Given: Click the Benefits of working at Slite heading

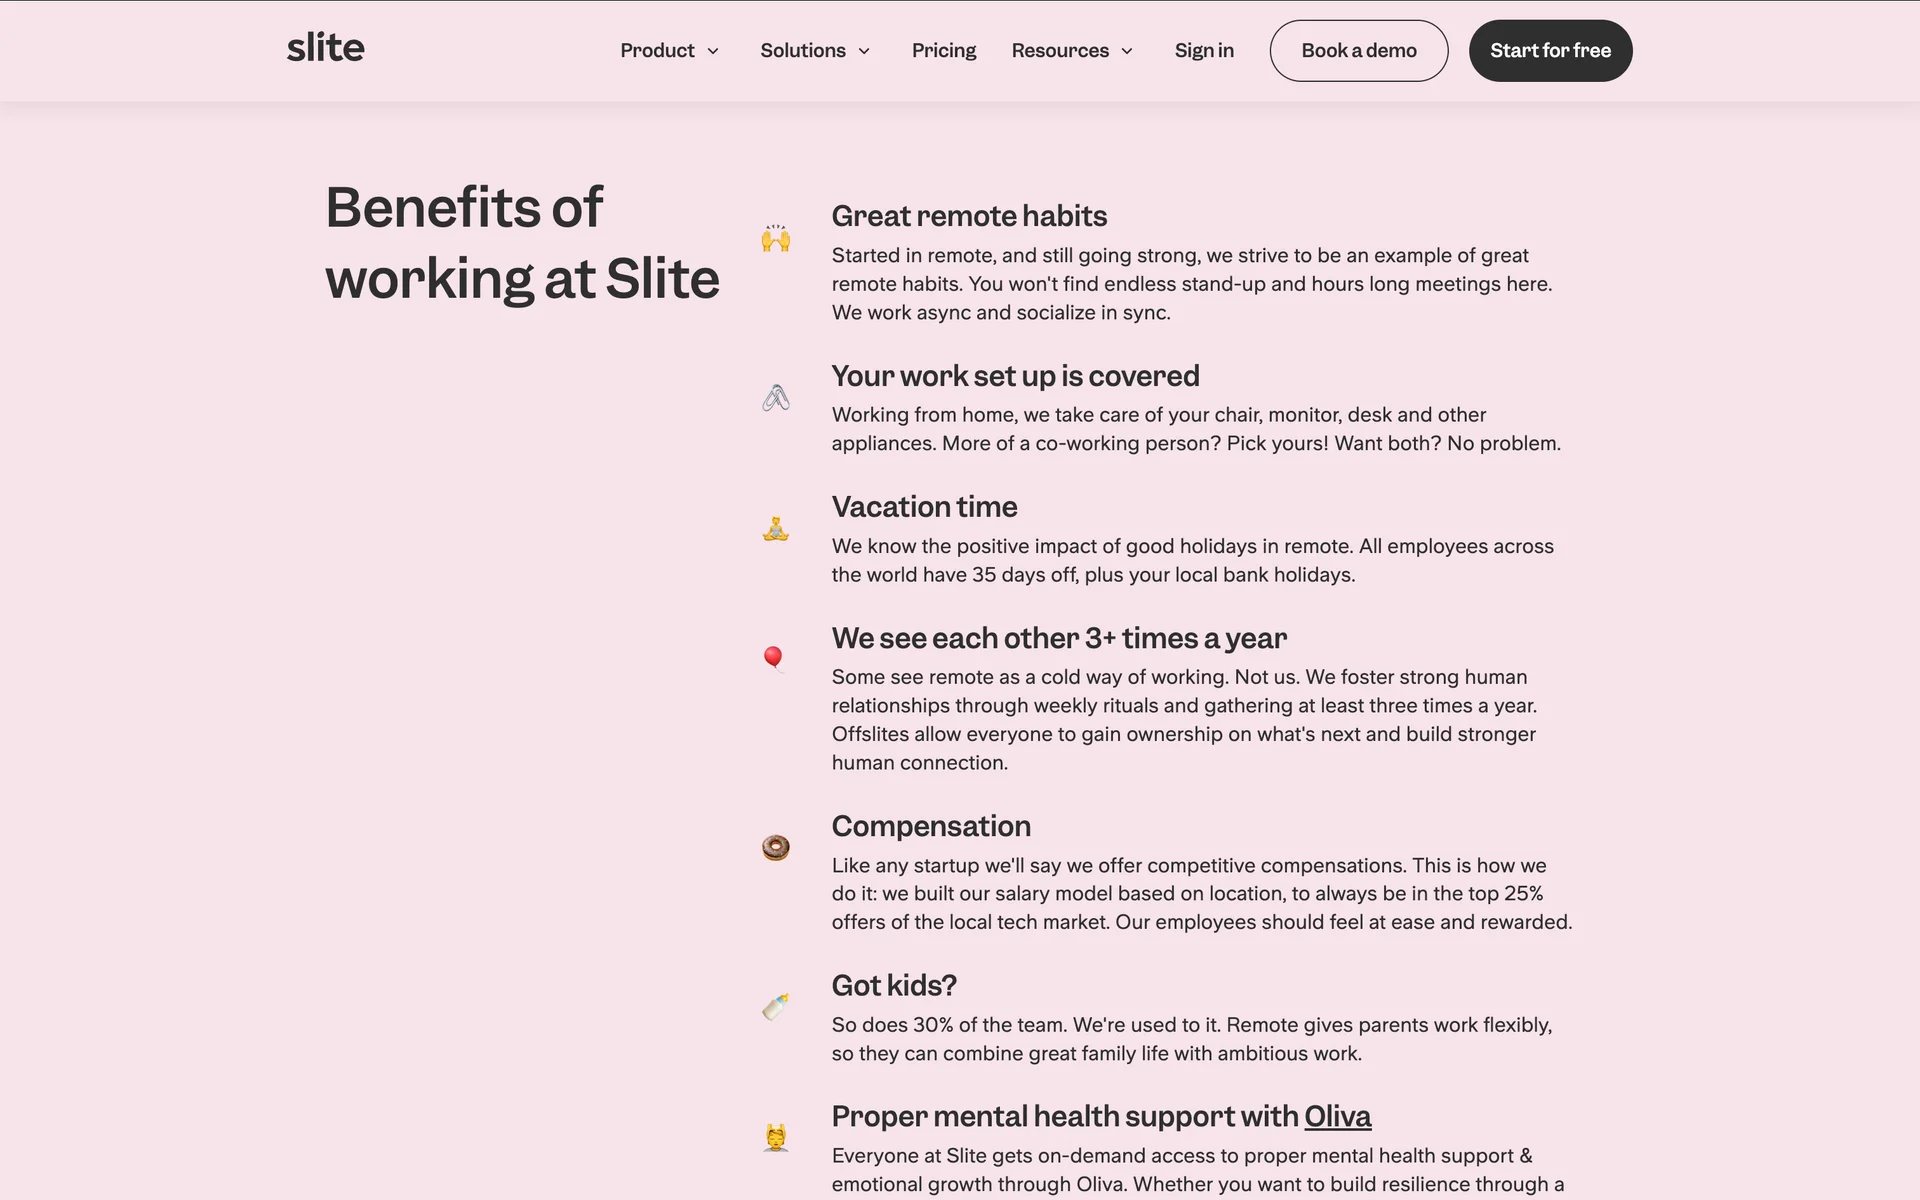Looking at the screenshot, I should 522,243.
